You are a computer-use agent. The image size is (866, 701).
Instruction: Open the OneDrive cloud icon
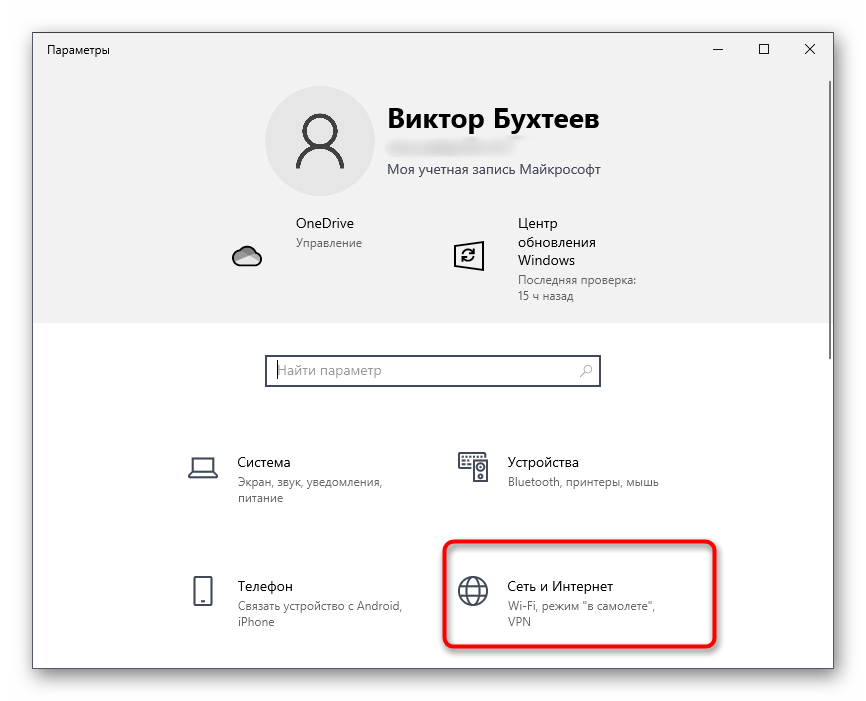247,256
